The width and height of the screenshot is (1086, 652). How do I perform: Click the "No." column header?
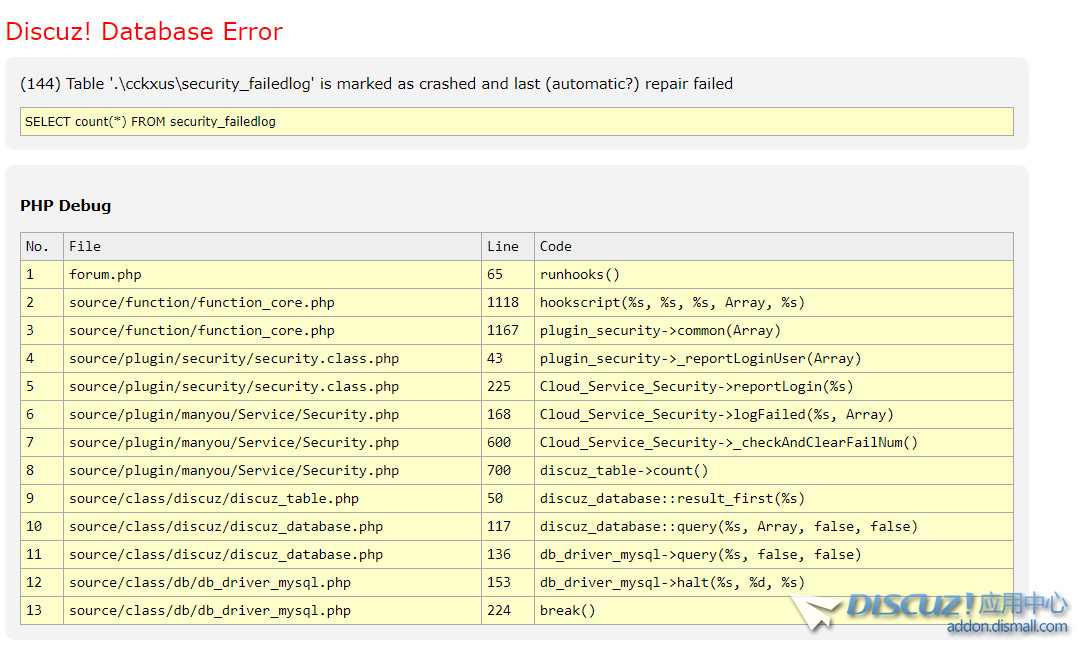pos(37,246)
